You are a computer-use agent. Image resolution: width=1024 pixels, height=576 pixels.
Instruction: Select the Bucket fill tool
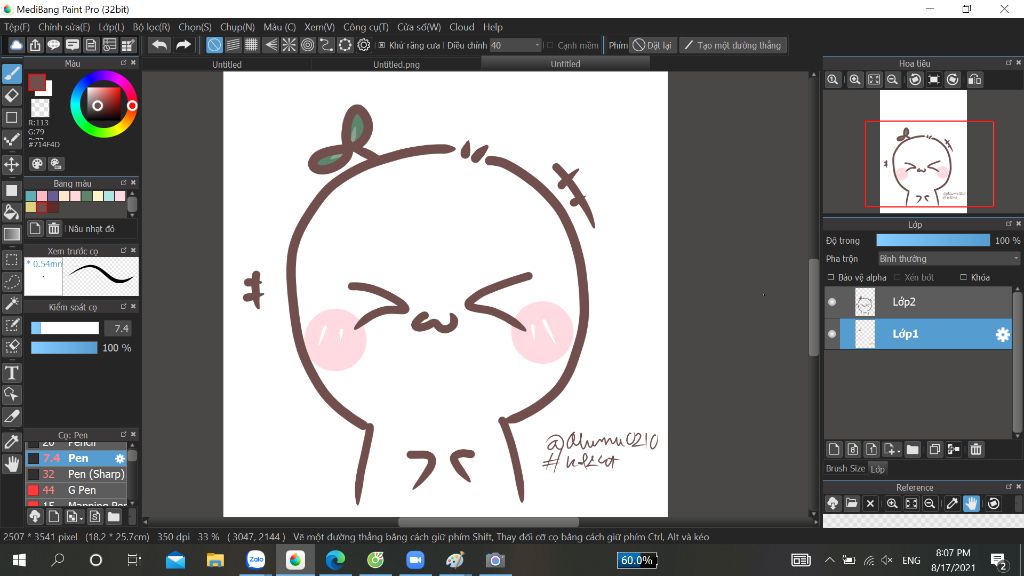12,212
